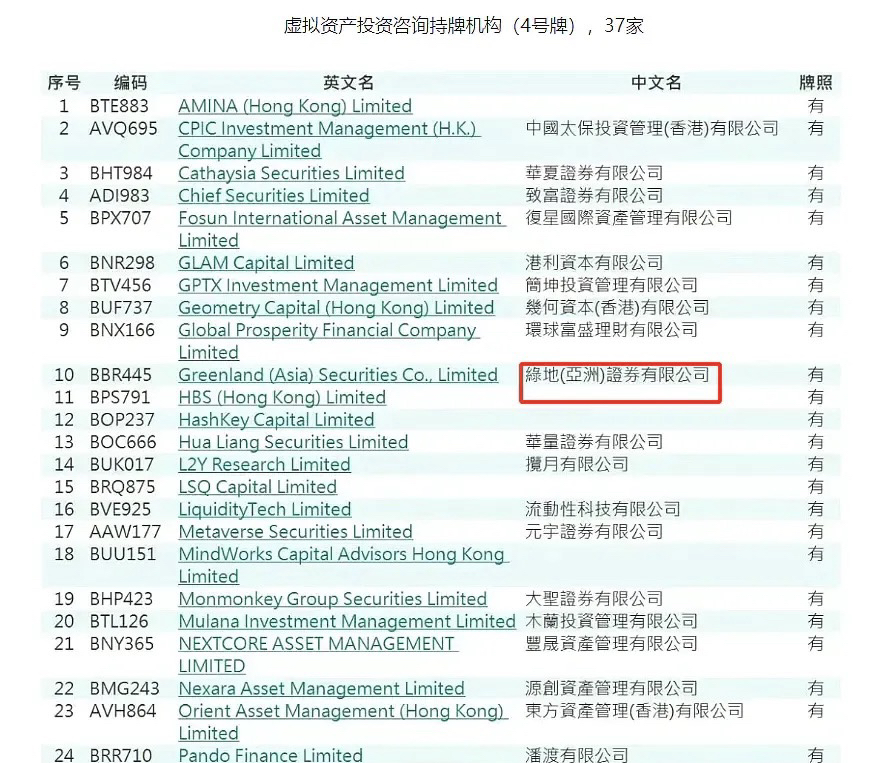Select code cell BPS791
The image size is (872, 763).
click(x=120, y=397)
